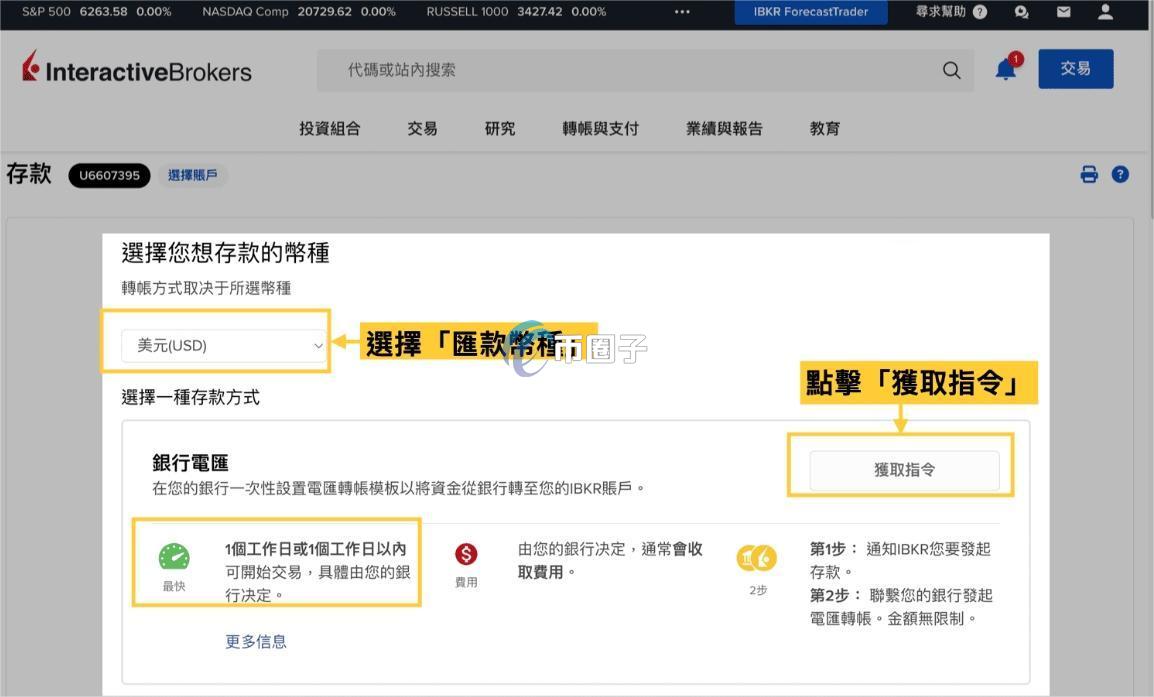Open the 美元(USD) currency dropdown
1154x697 pixels.
point(222,345)
